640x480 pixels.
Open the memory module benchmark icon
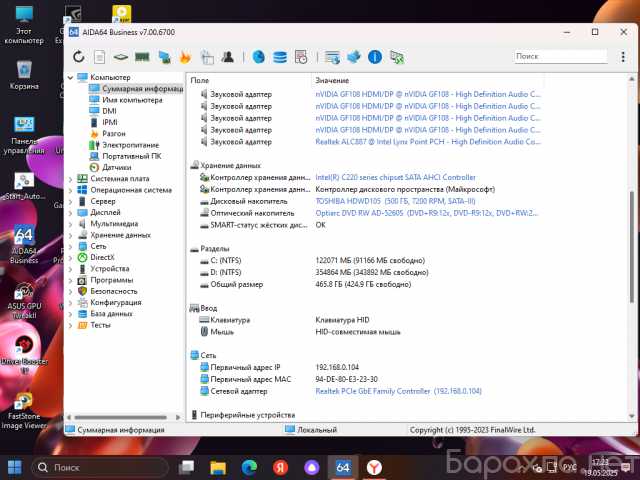(x=142, y=57)
